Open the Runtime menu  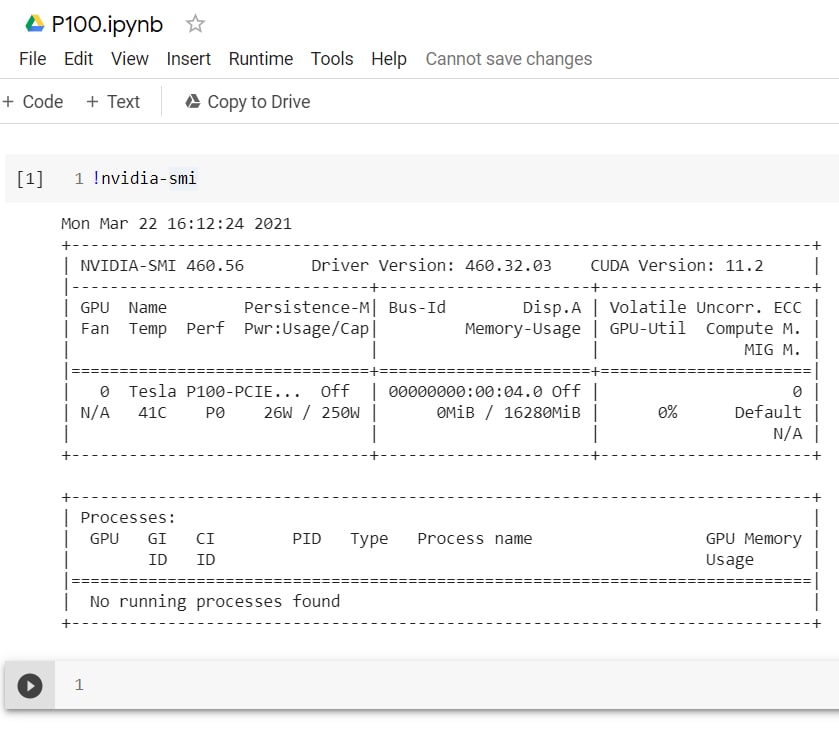(261, 59)
